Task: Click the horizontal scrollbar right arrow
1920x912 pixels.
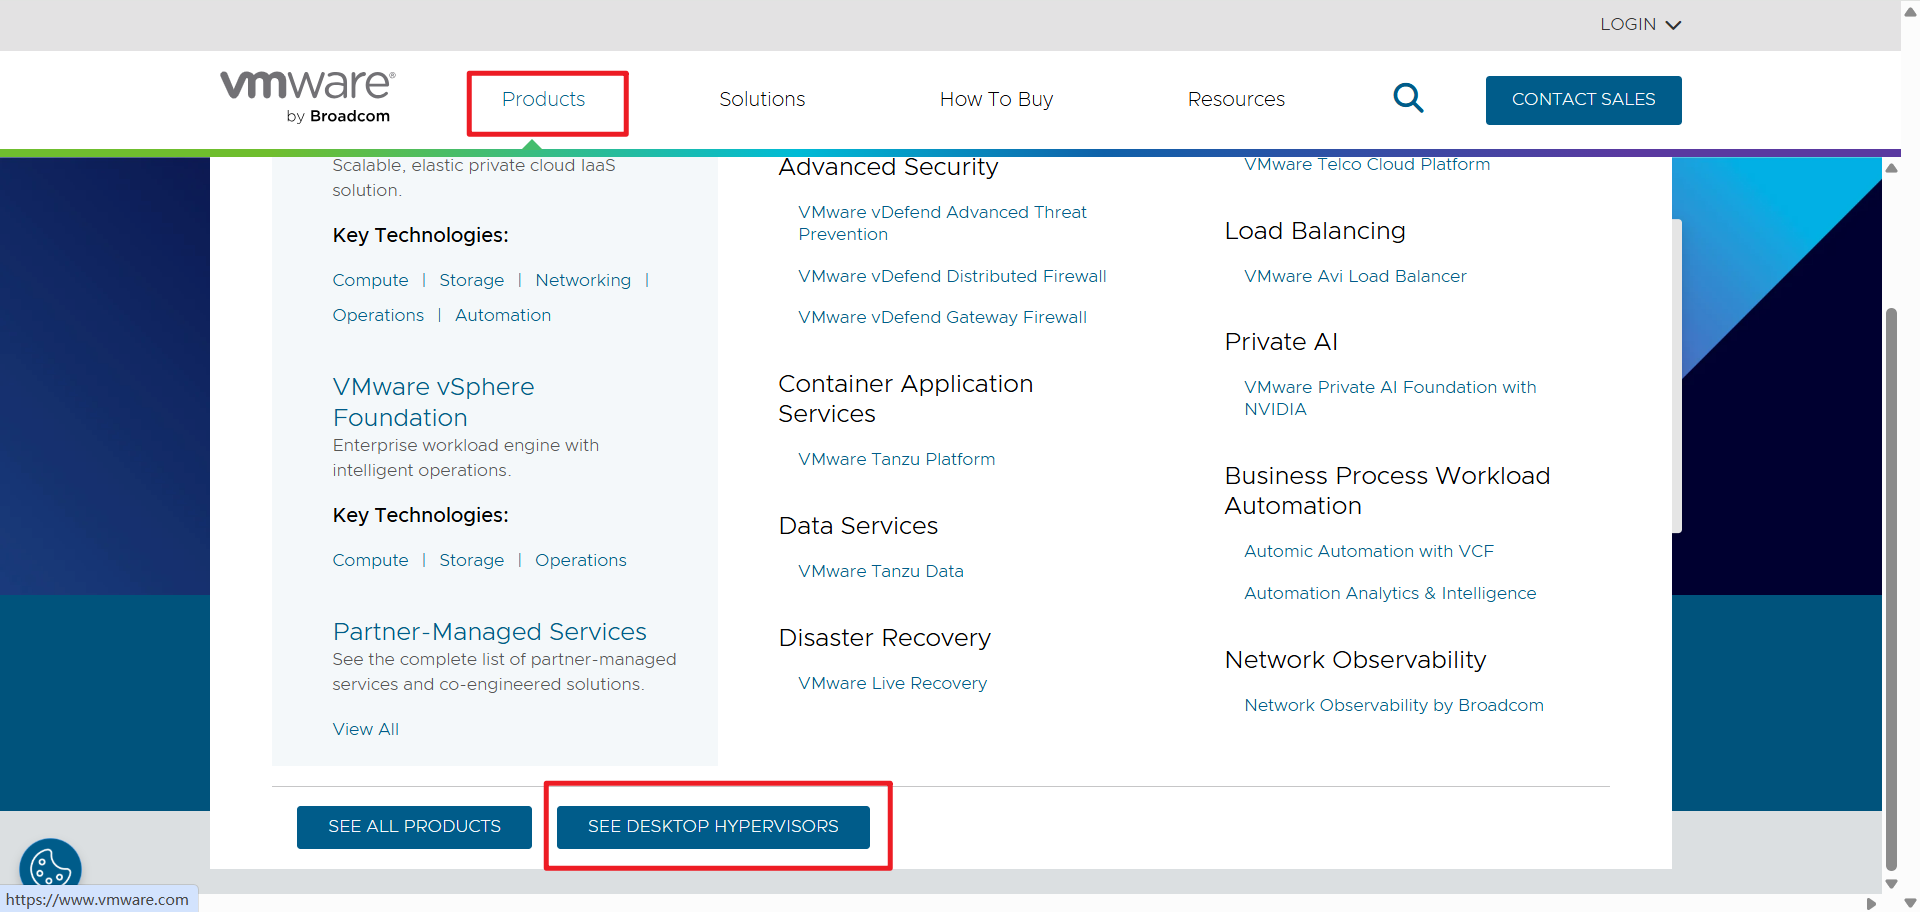Action: [1871, 903]
